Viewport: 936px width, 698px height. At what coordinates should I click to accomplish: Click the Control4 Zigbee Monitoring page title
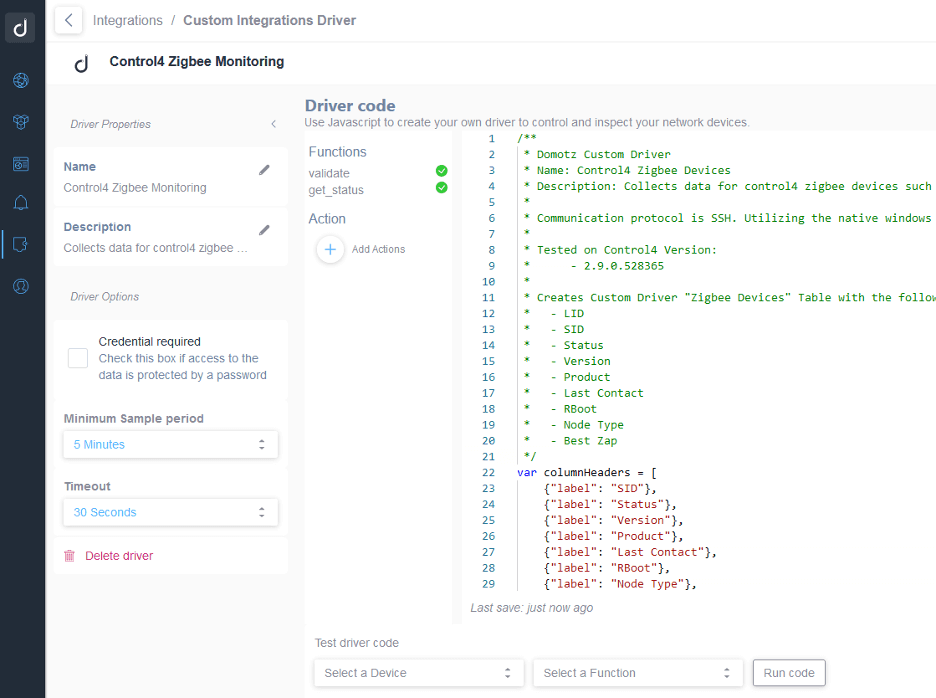[196, 62]
